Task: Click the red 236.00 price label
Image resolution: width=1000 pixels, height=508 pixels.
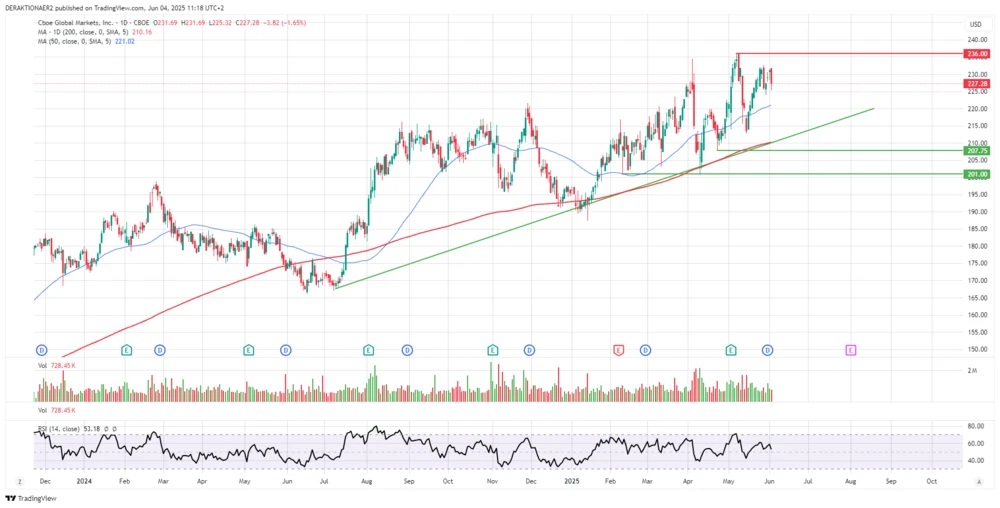Action: click(x=976, y=55)
